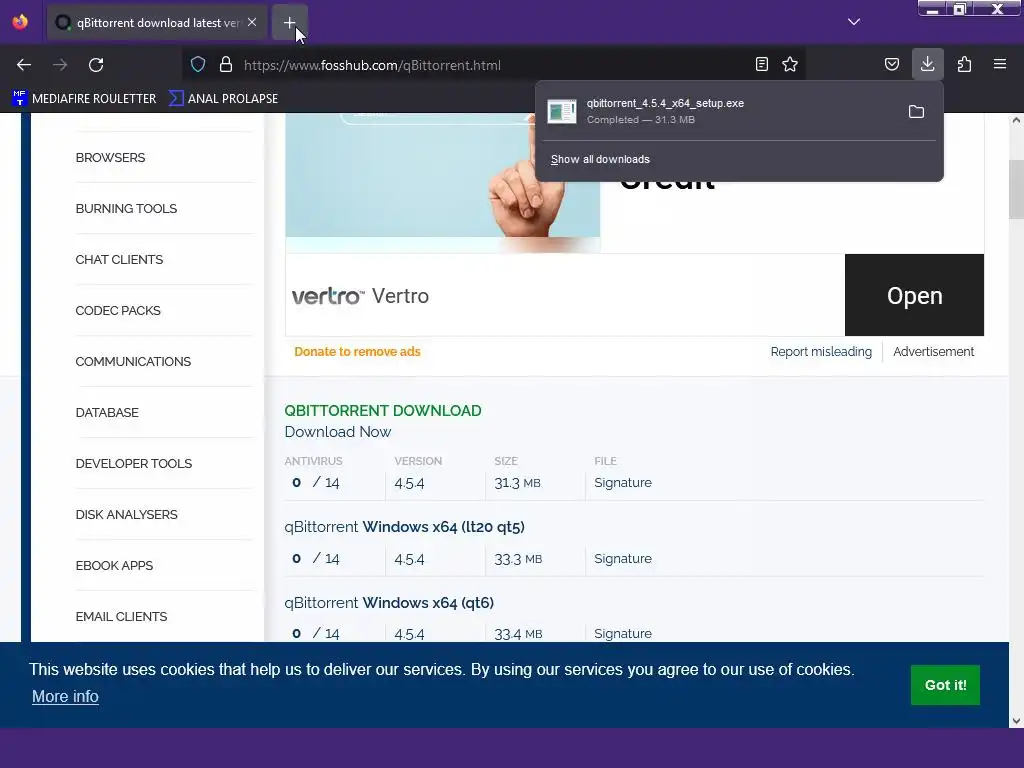The image size is (1024, 768).
Task: Click Show all downloads
Action: [x=600, y=159]
